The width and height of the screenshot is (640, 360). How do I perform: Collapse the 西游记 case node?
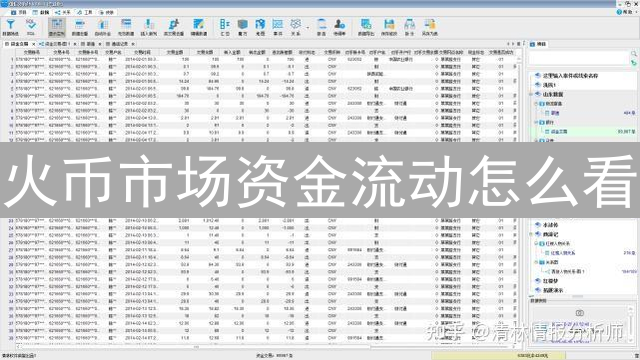[531, 235]
